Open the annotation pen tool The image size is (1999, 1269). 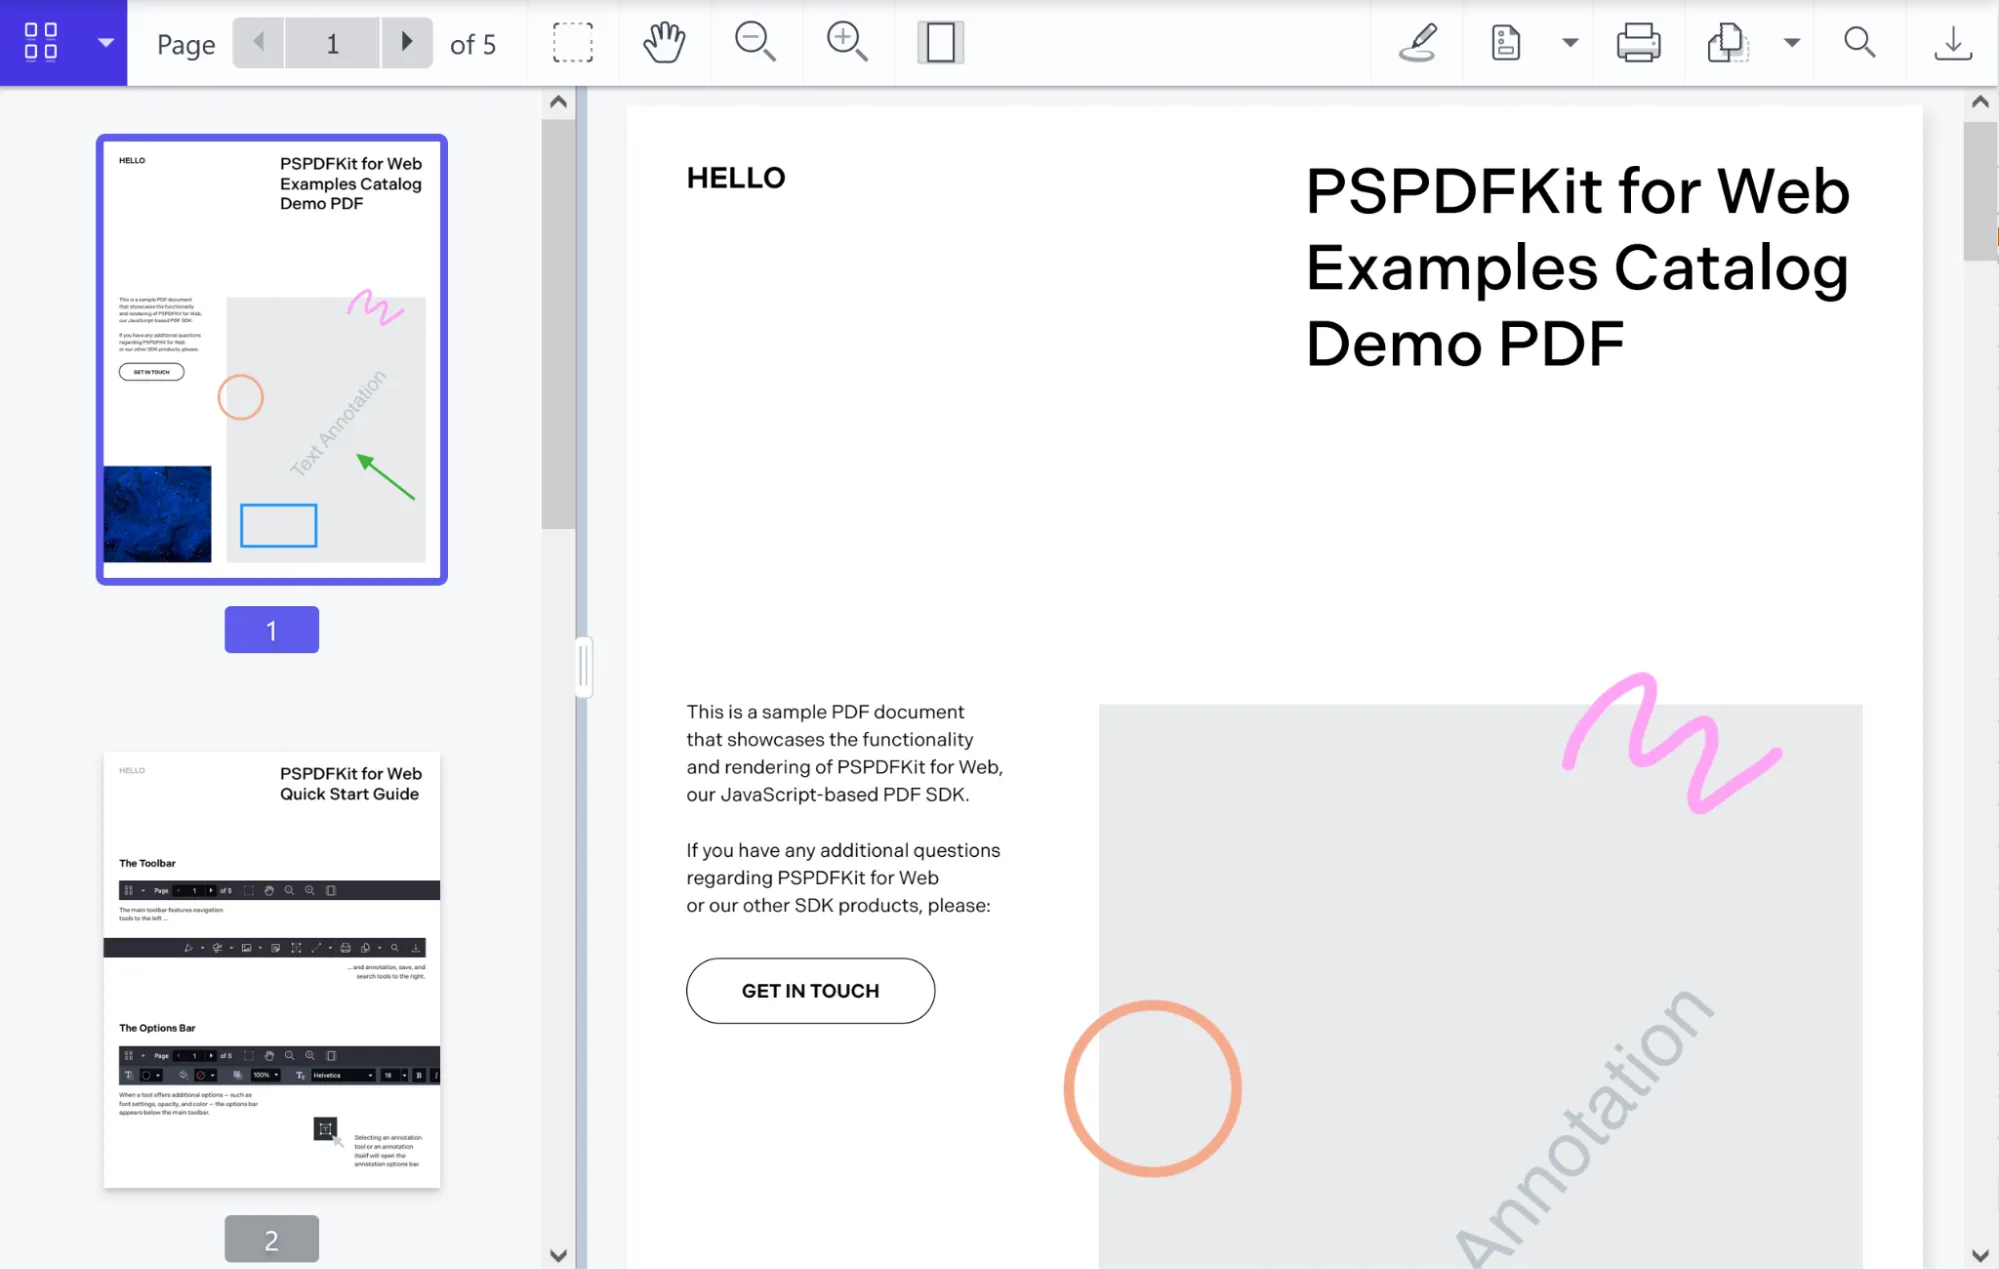tap(1418, 42)
